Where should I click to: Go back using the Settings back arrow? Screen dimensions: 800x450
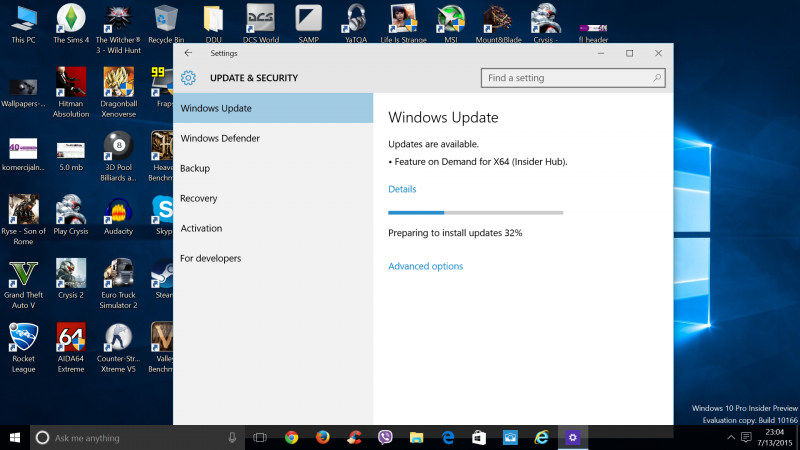pos(188,53)
